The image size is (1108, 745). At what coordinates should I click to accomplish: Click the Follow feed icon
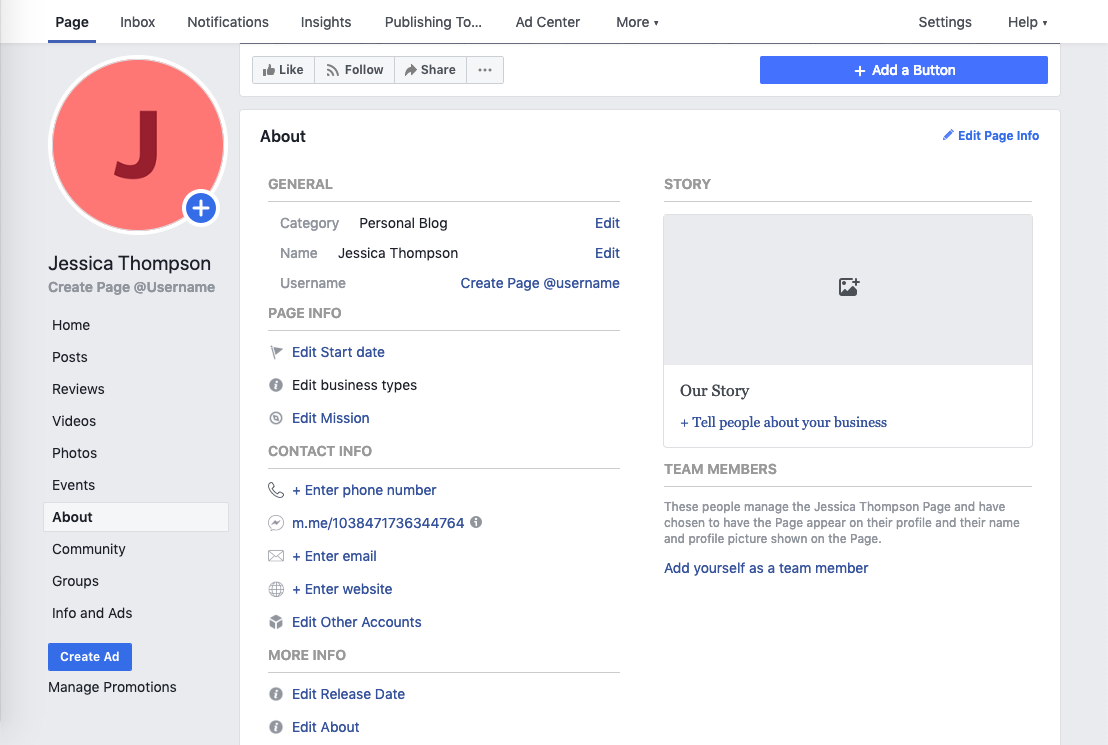pyautogui.click(x=332, y=70)
